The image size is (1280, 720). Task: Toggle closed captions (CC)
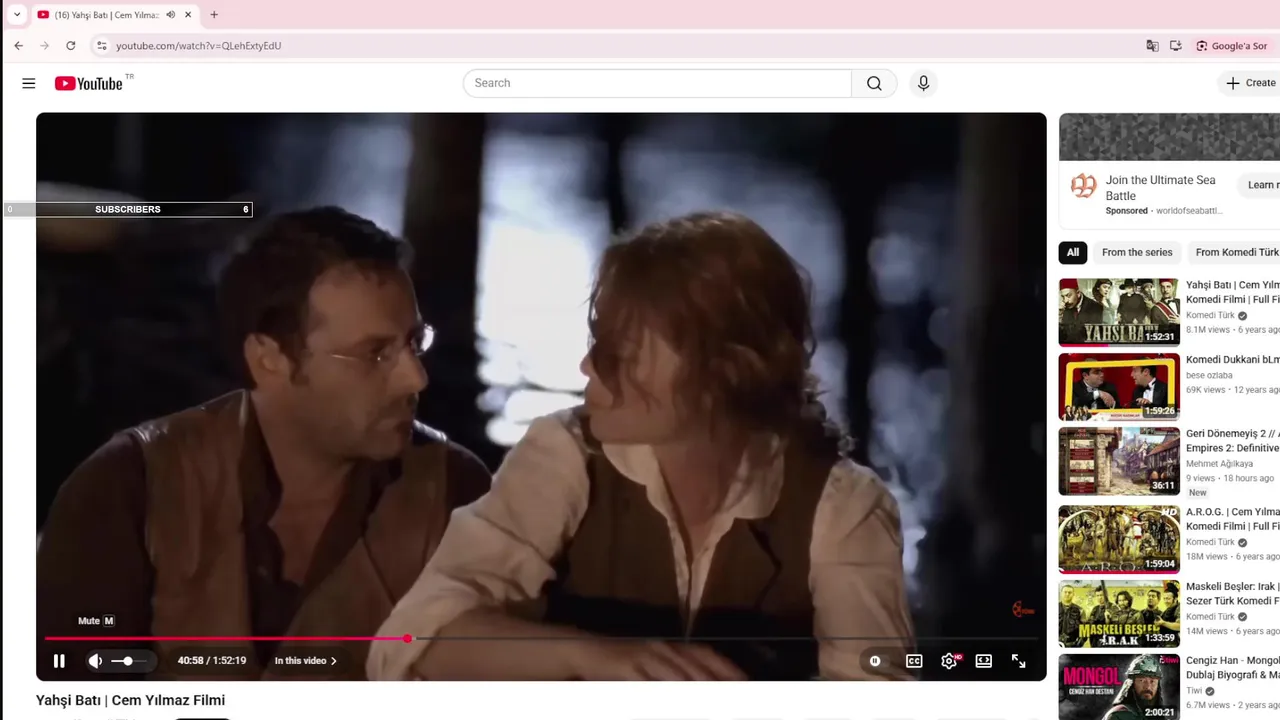pyautogui.click(x=914, y=661)
